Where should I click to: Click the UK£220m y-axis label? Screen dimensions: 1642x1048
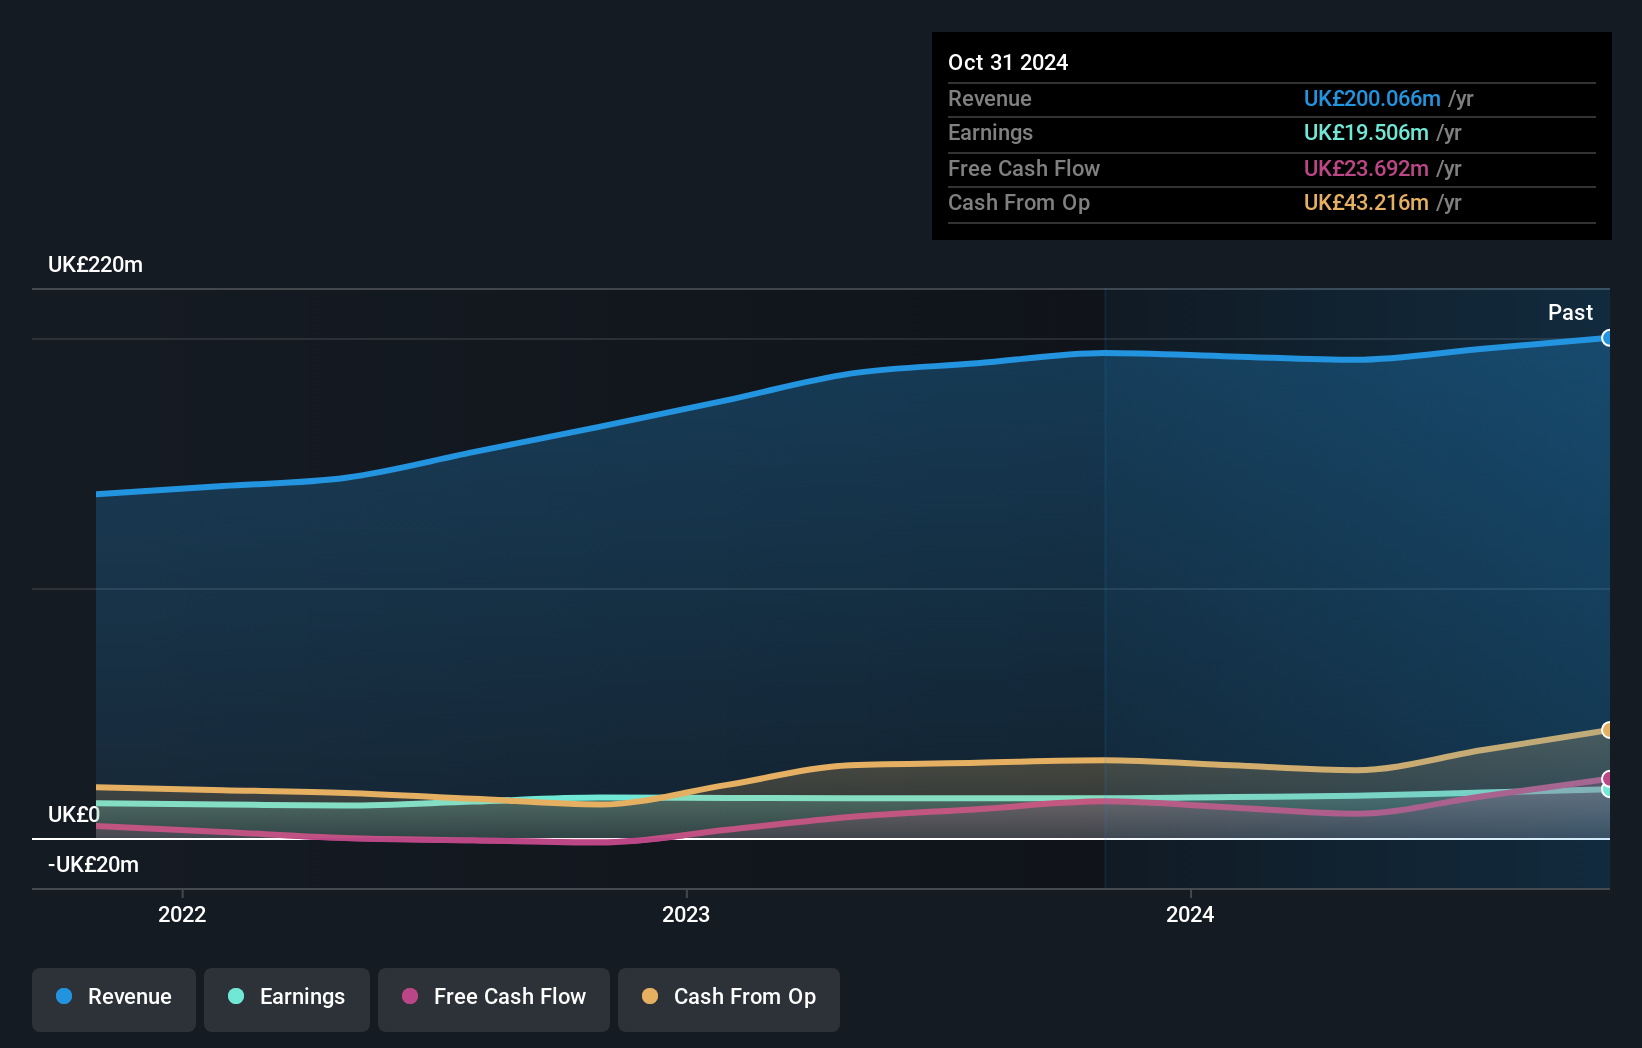coord(95,265)
